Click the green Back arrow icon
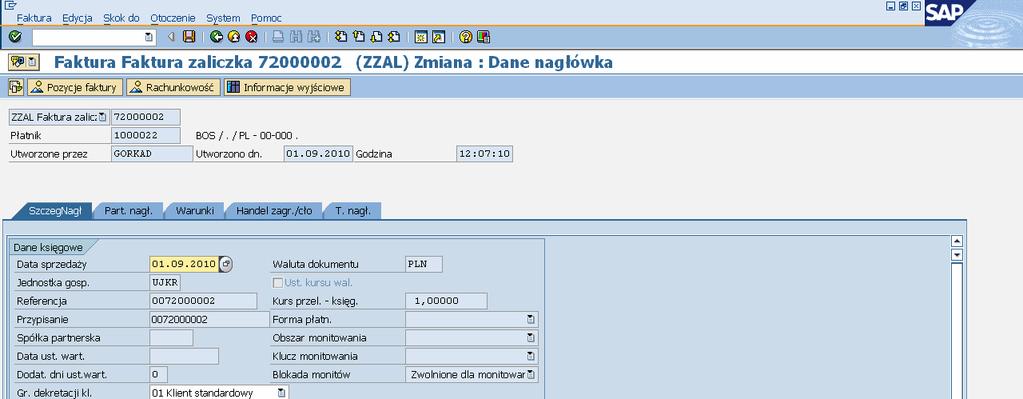Screen dimensions: 1023x399 216,37
